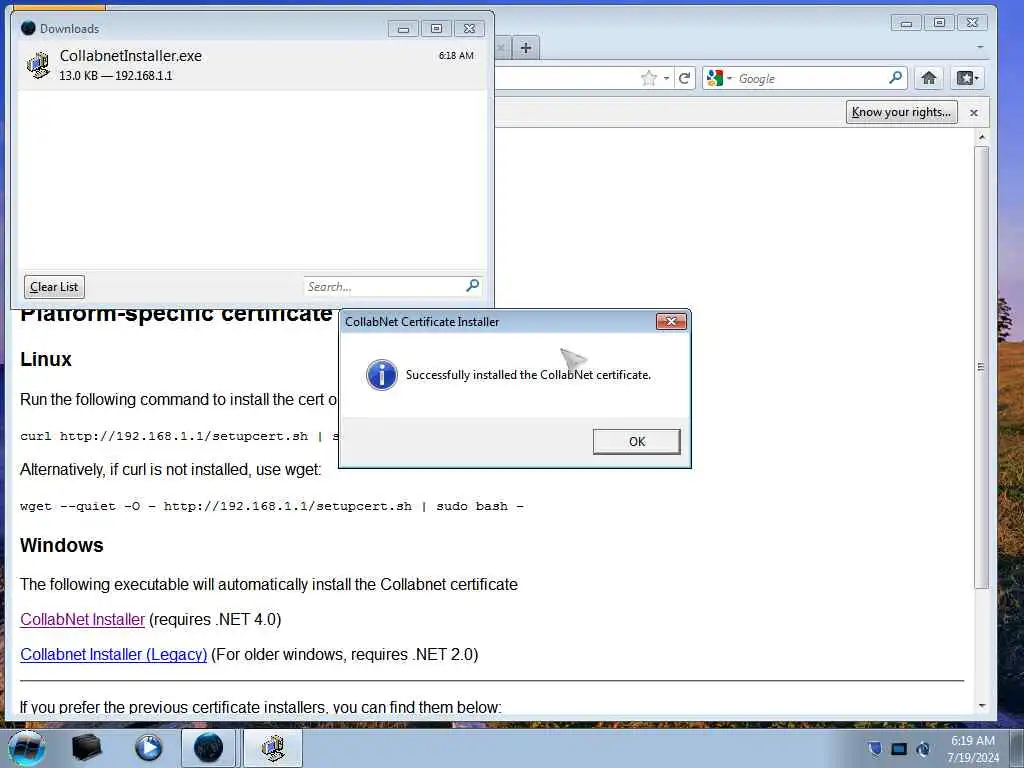Viewport: 1024px width, 768px height.
Task: Minimize the browser window
Action: [906, 23]
